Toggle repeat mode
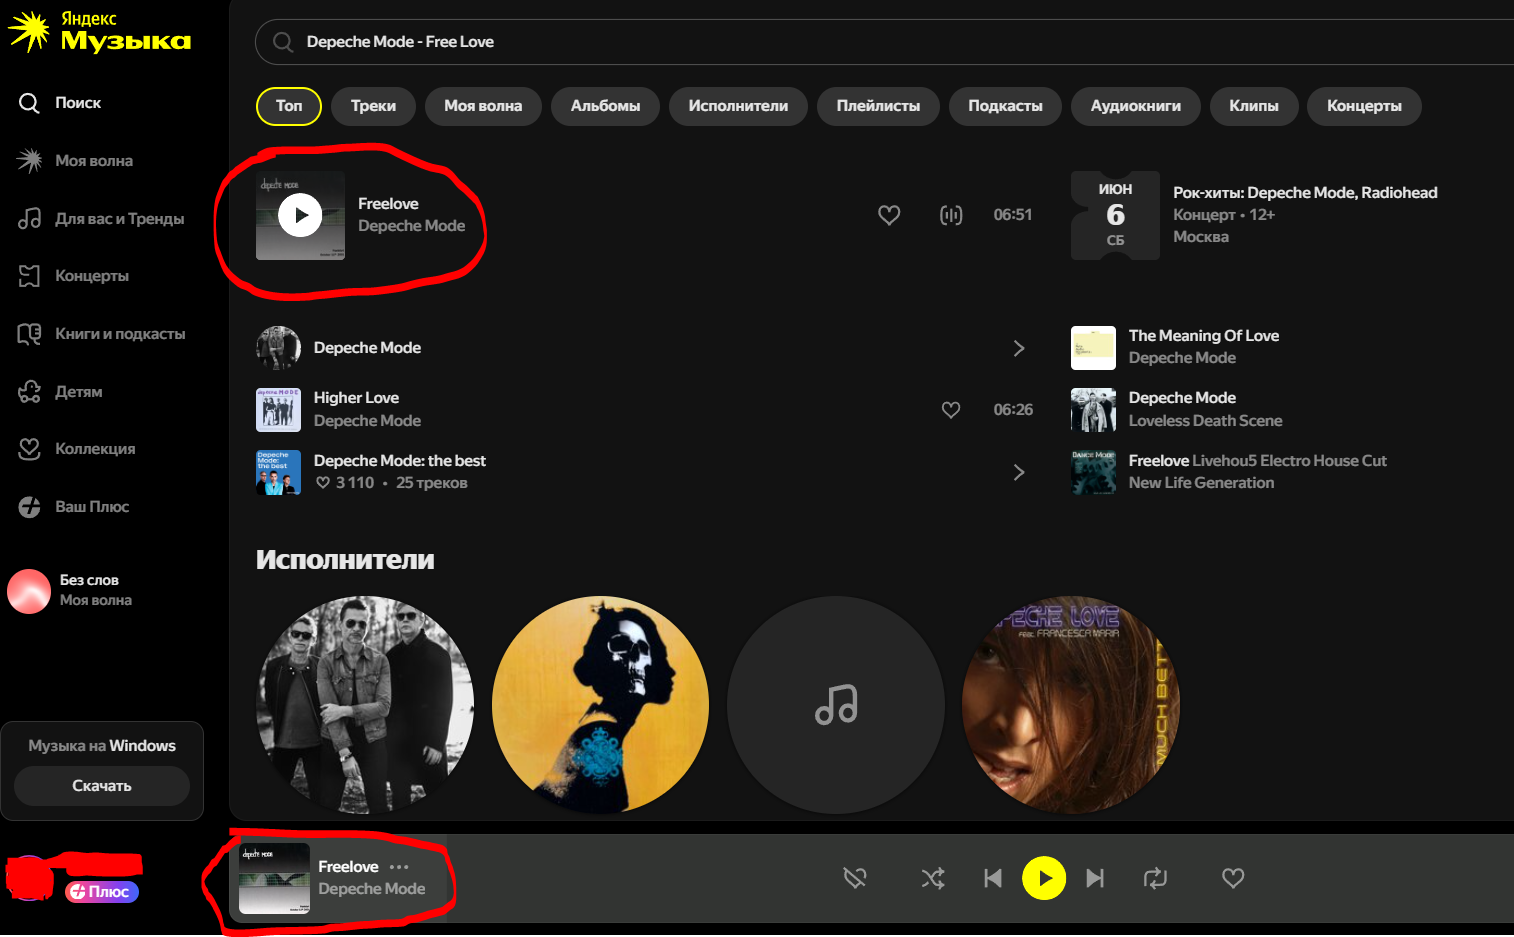The image size is (1514, 937). point(1155,879)
